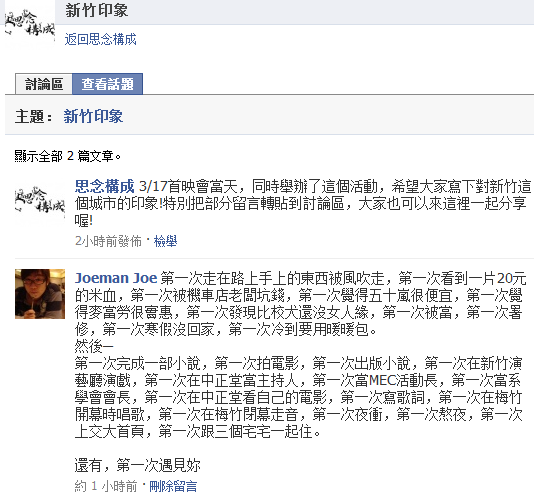This screenshot has height=500, width=534.
Task: Open the 新竹印象 topic title link
Action: tap(93, 116)
